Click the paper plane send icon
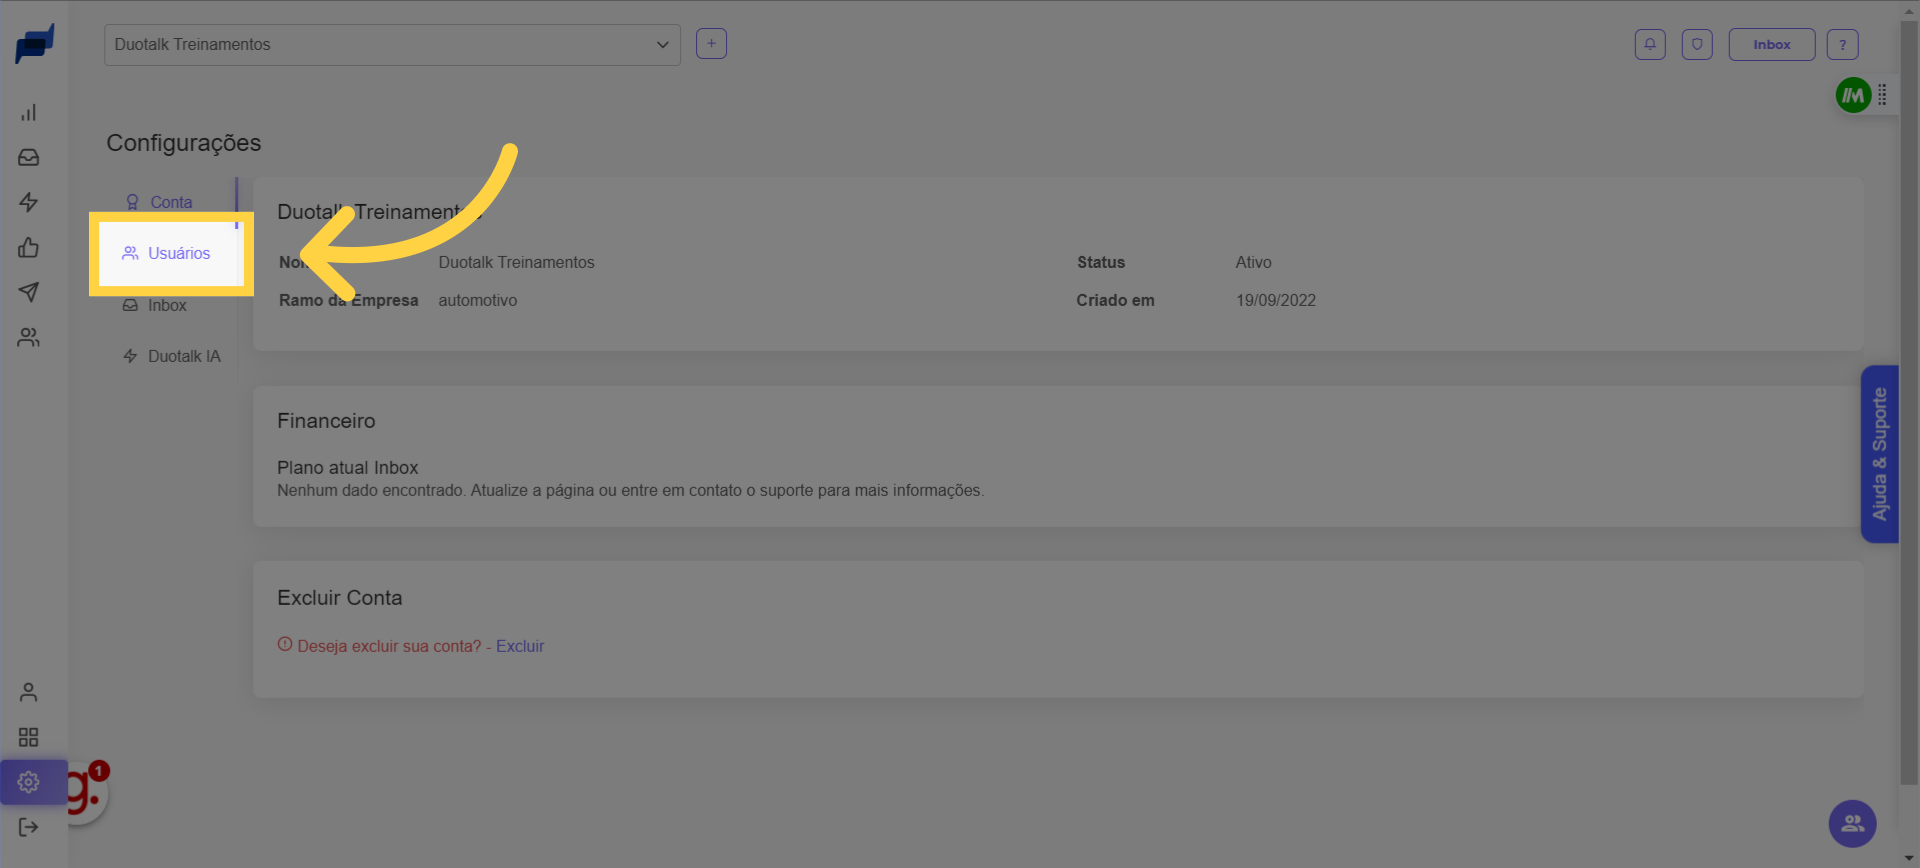The image size is (1920, 868). tap(28, 292)
